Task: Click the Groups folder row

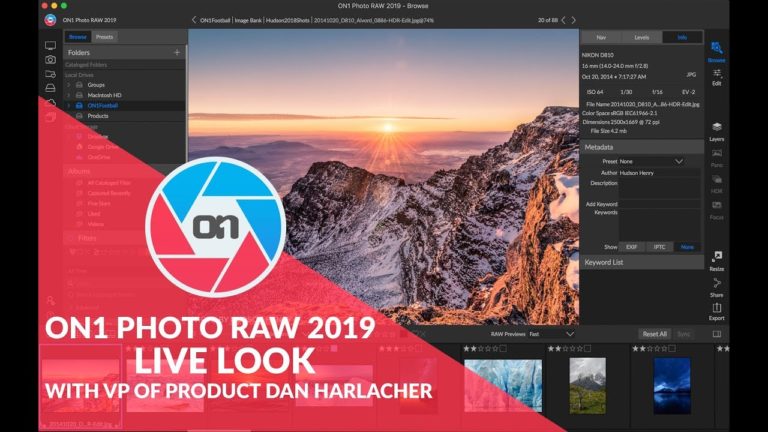Action: [x=124, y=85]
